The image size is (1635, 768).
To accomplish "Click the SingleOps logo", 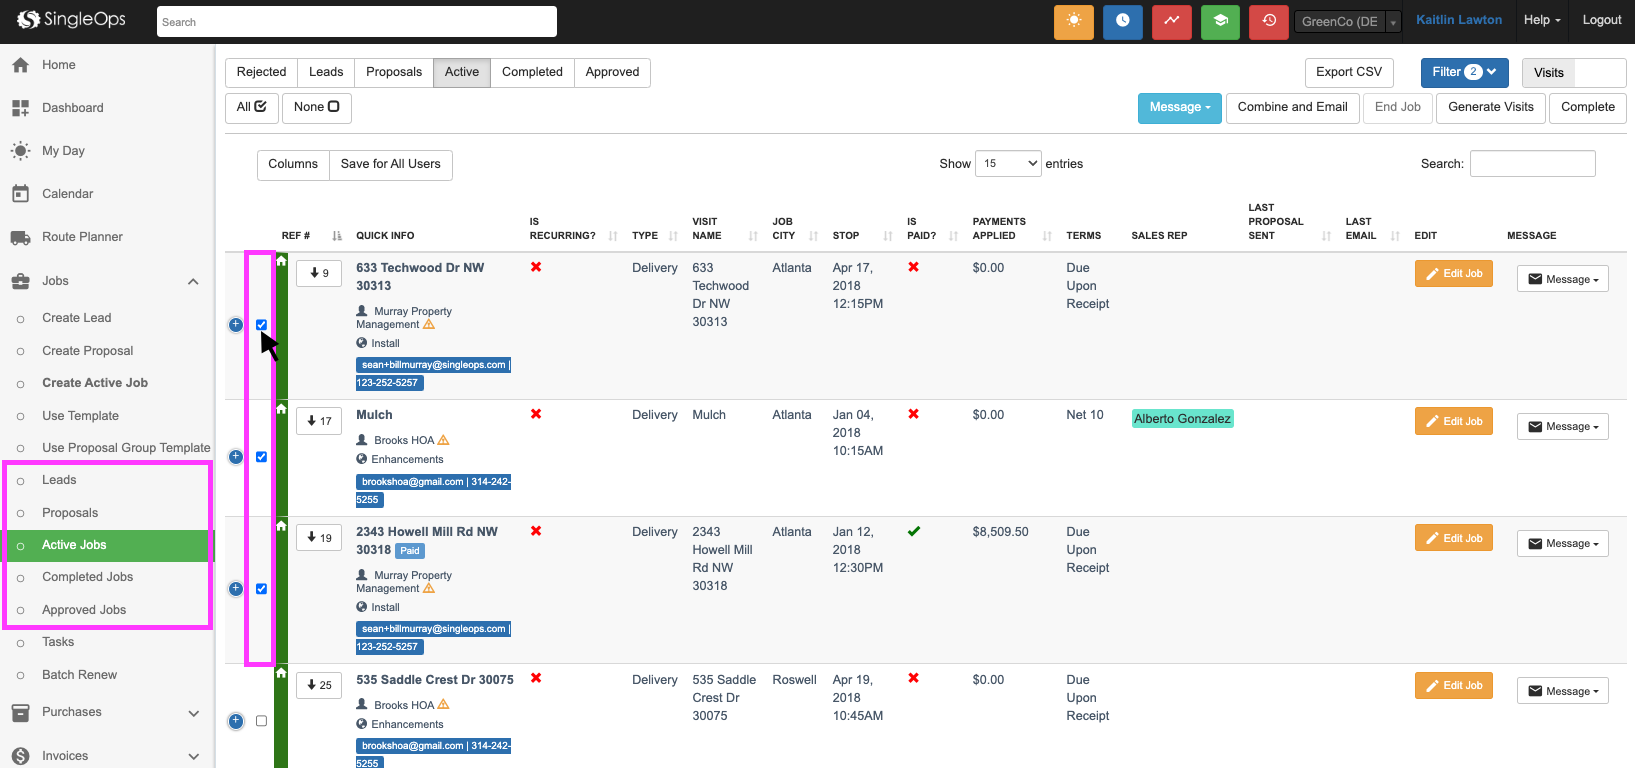I will [71, 19].
